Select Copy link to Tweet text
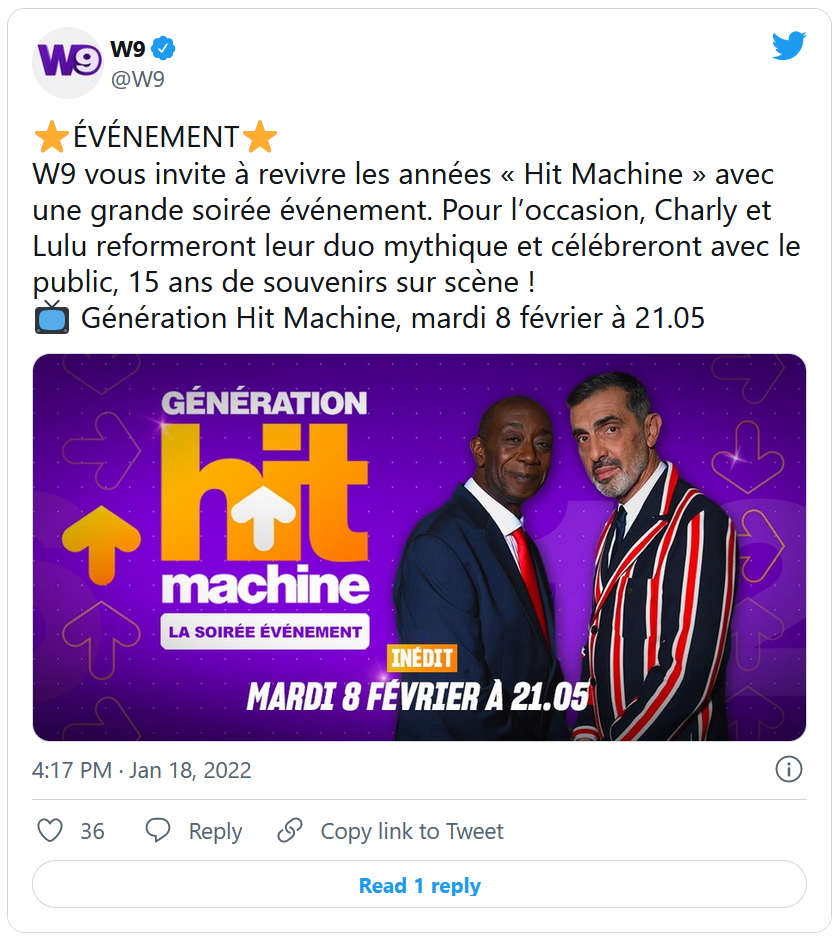Viewport: 839px width, 941px height. point(412,831)
